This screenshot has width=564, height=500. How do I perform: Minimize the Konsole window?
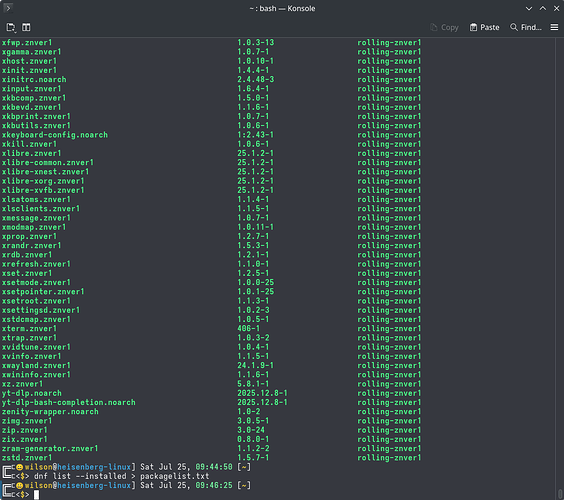[x=529, y=8]
